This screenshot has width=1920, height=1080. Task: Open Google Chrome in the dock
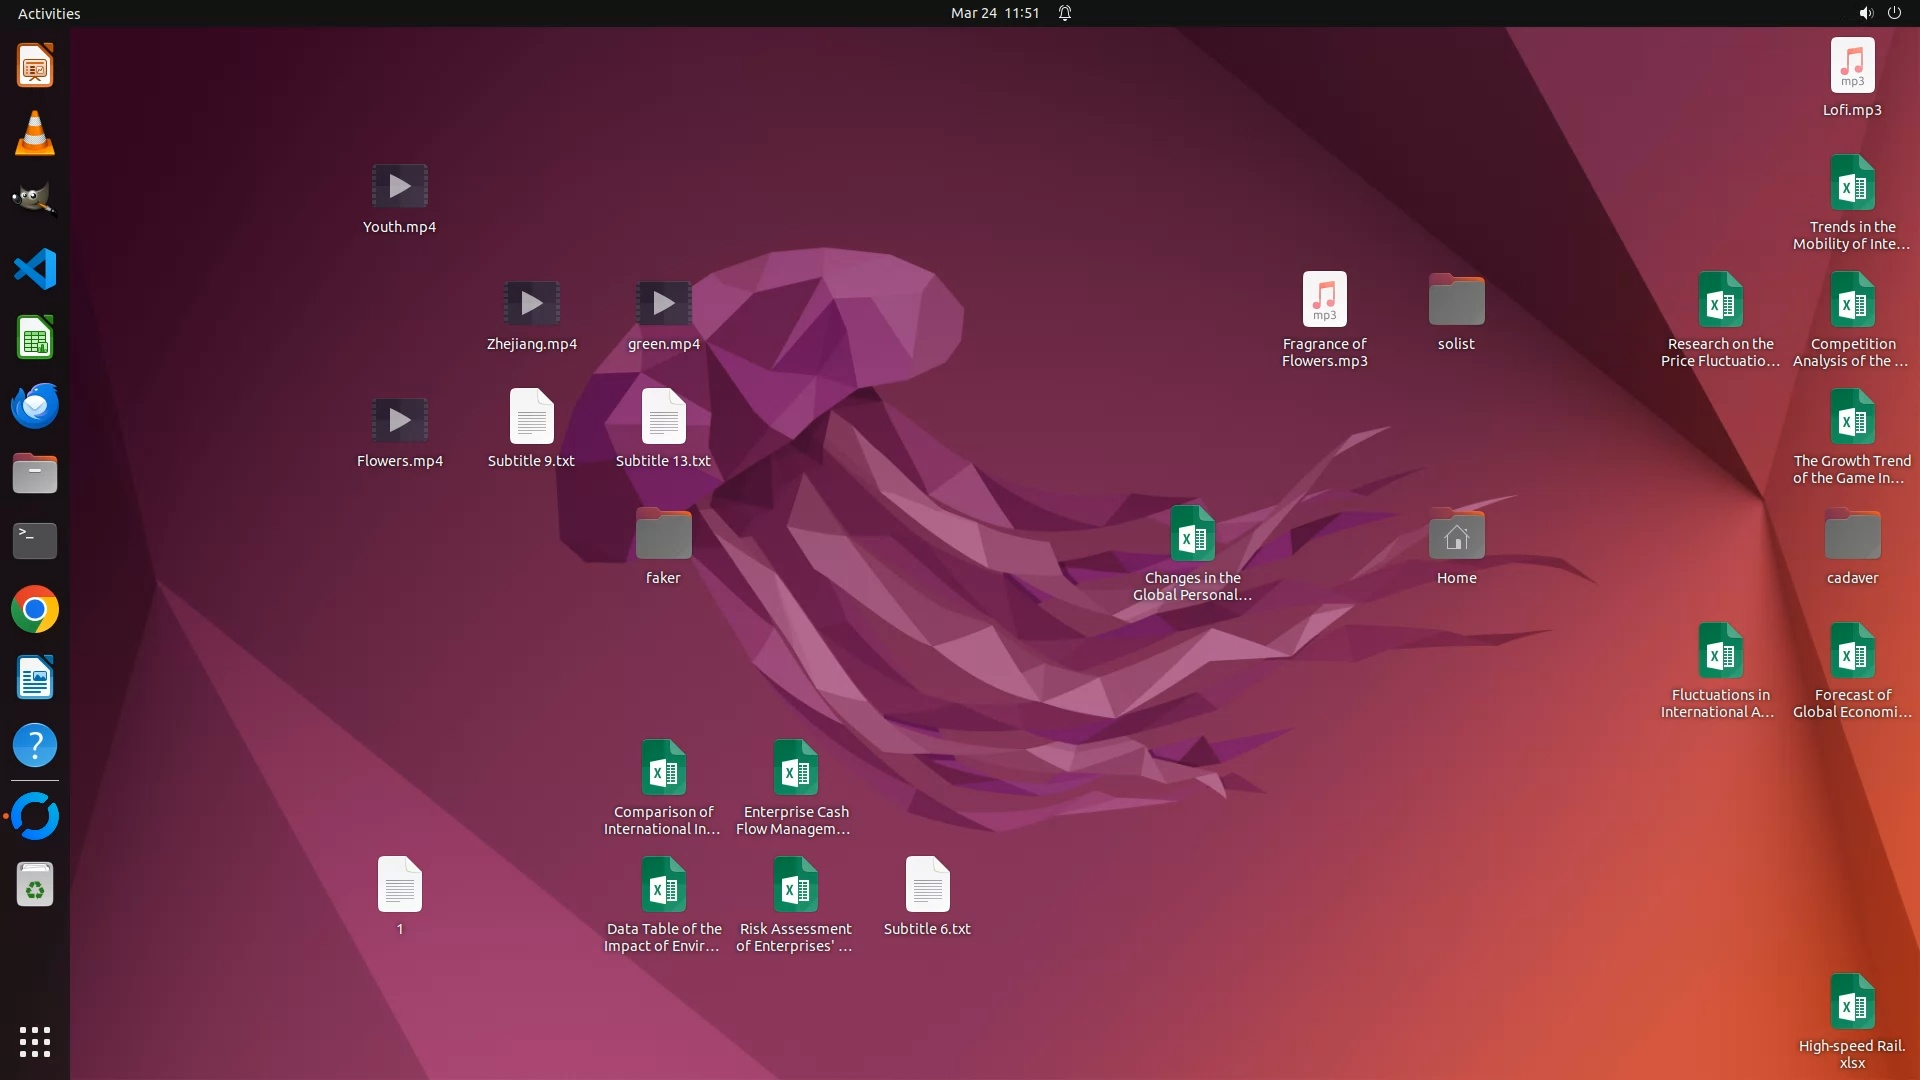pos(35,609)
